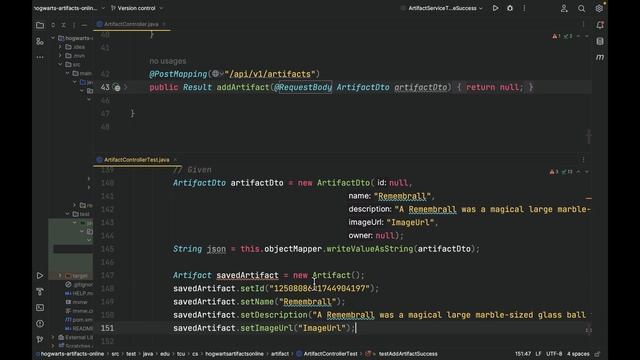Click testAddArtifactSuccess breadcrumb
The height and width of the screenshot is (360, 640).
point(408,354)
